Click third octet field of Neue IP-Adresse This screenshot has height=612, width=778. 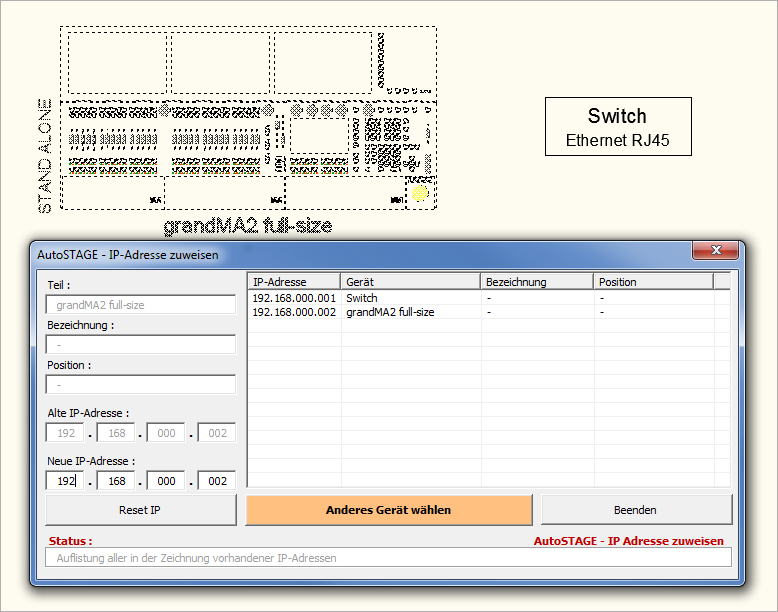click(x=165, y=481)
